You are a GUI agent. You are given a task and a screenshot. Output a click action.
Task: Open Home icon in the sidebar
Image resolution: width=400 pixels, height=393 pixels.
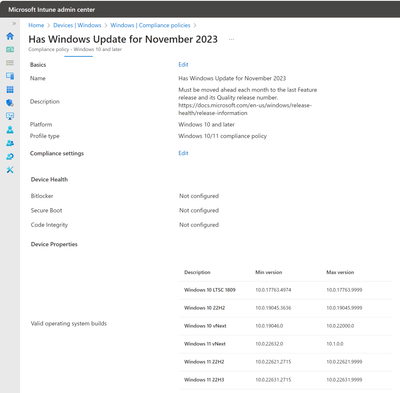pos(10,36)
